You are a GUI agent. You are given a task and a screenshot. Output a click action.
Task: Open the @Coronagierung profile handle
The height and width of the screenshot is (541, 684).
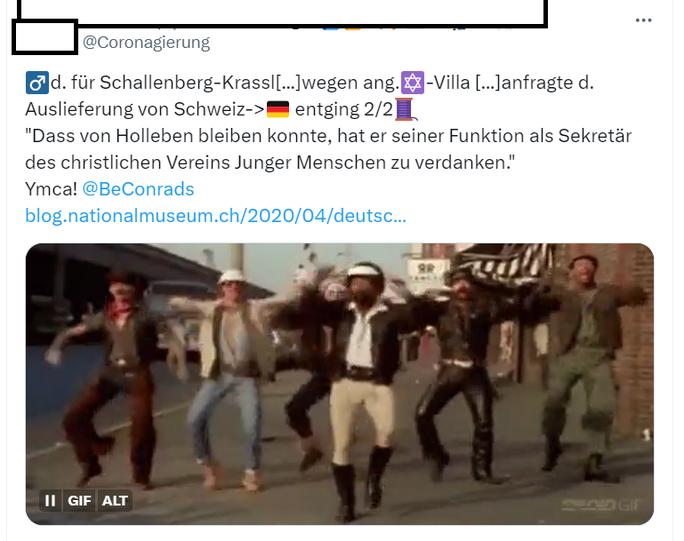tap(146, 42)
